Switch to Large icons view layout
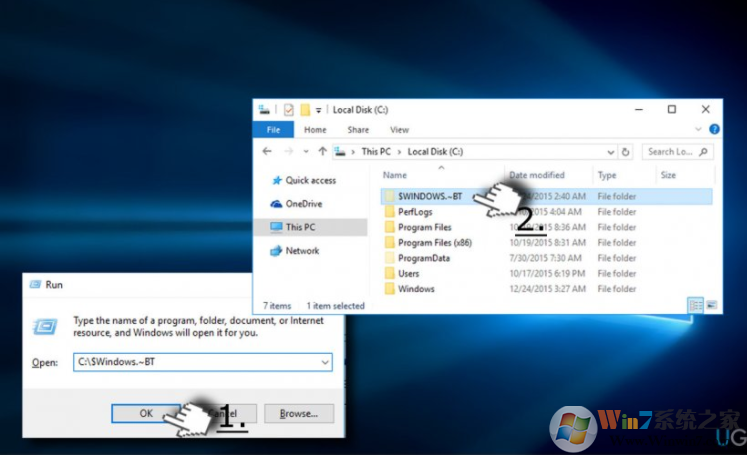The image size is (747, 455). tap(712, 304)
